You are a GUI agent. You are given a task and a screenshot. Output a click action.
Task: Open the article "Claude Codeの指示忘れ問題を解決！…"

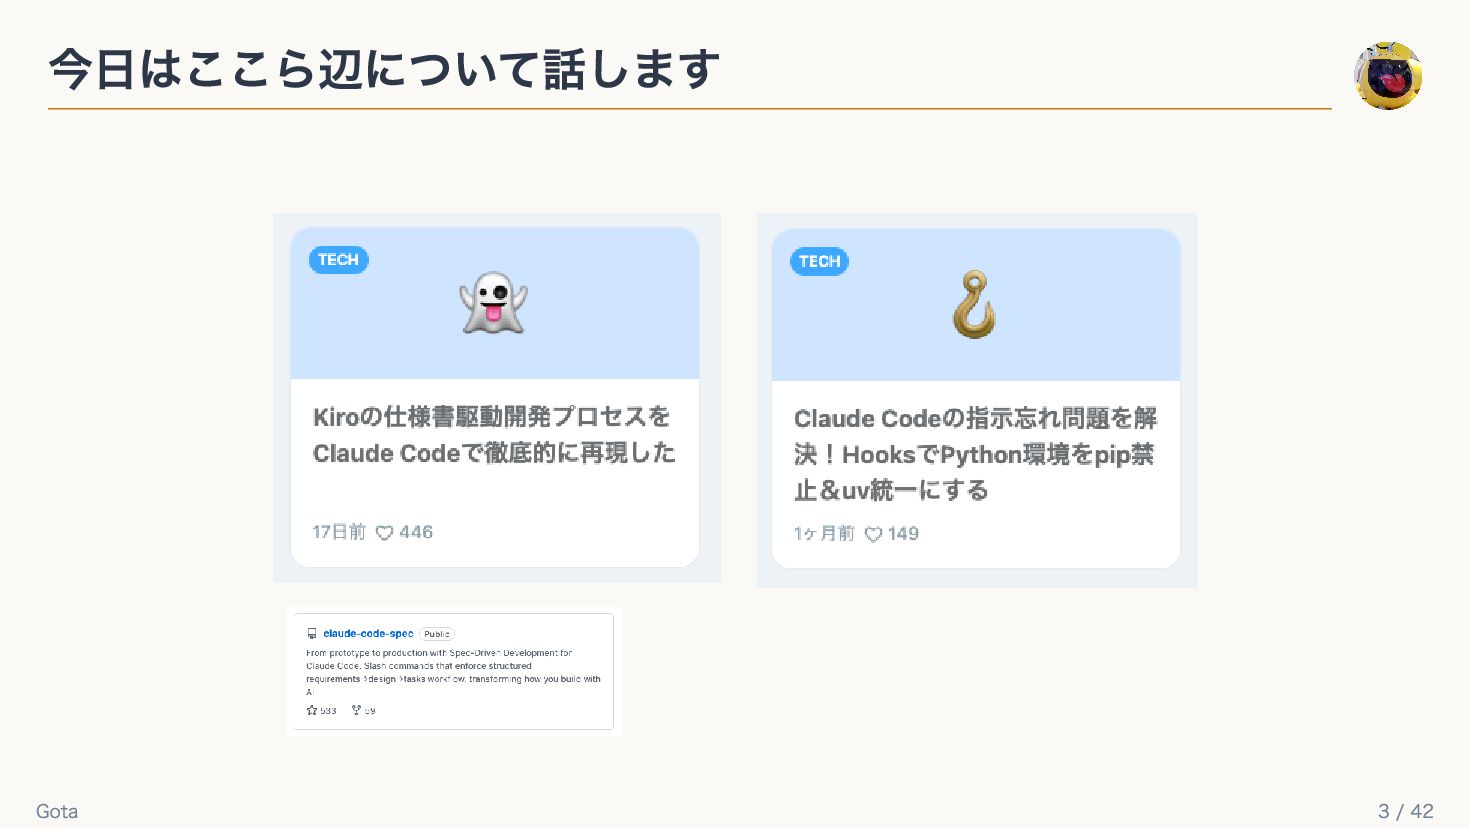pos(975,454)
